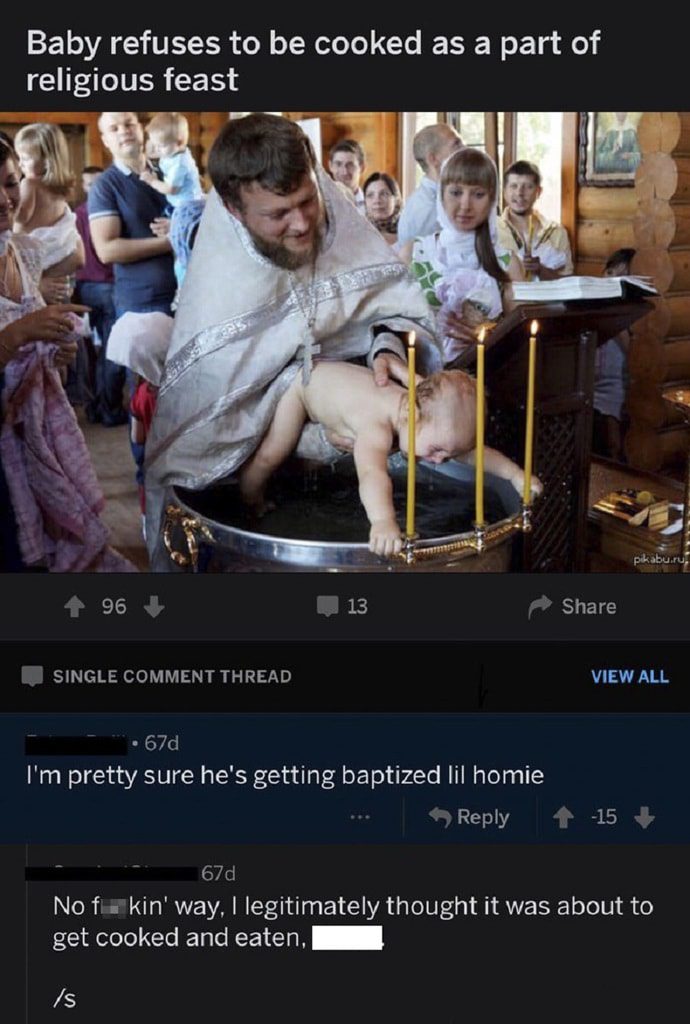Screen dimensions: 690x1024
Task: Open the baptism photo image
Action: click(345, 342)
